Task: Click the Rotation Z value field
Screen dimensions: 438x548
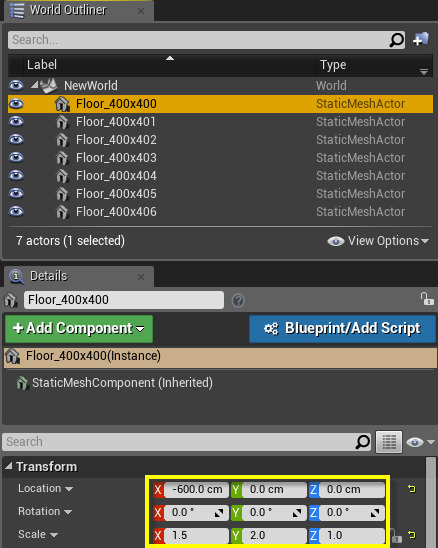Action: coord(352,513)
